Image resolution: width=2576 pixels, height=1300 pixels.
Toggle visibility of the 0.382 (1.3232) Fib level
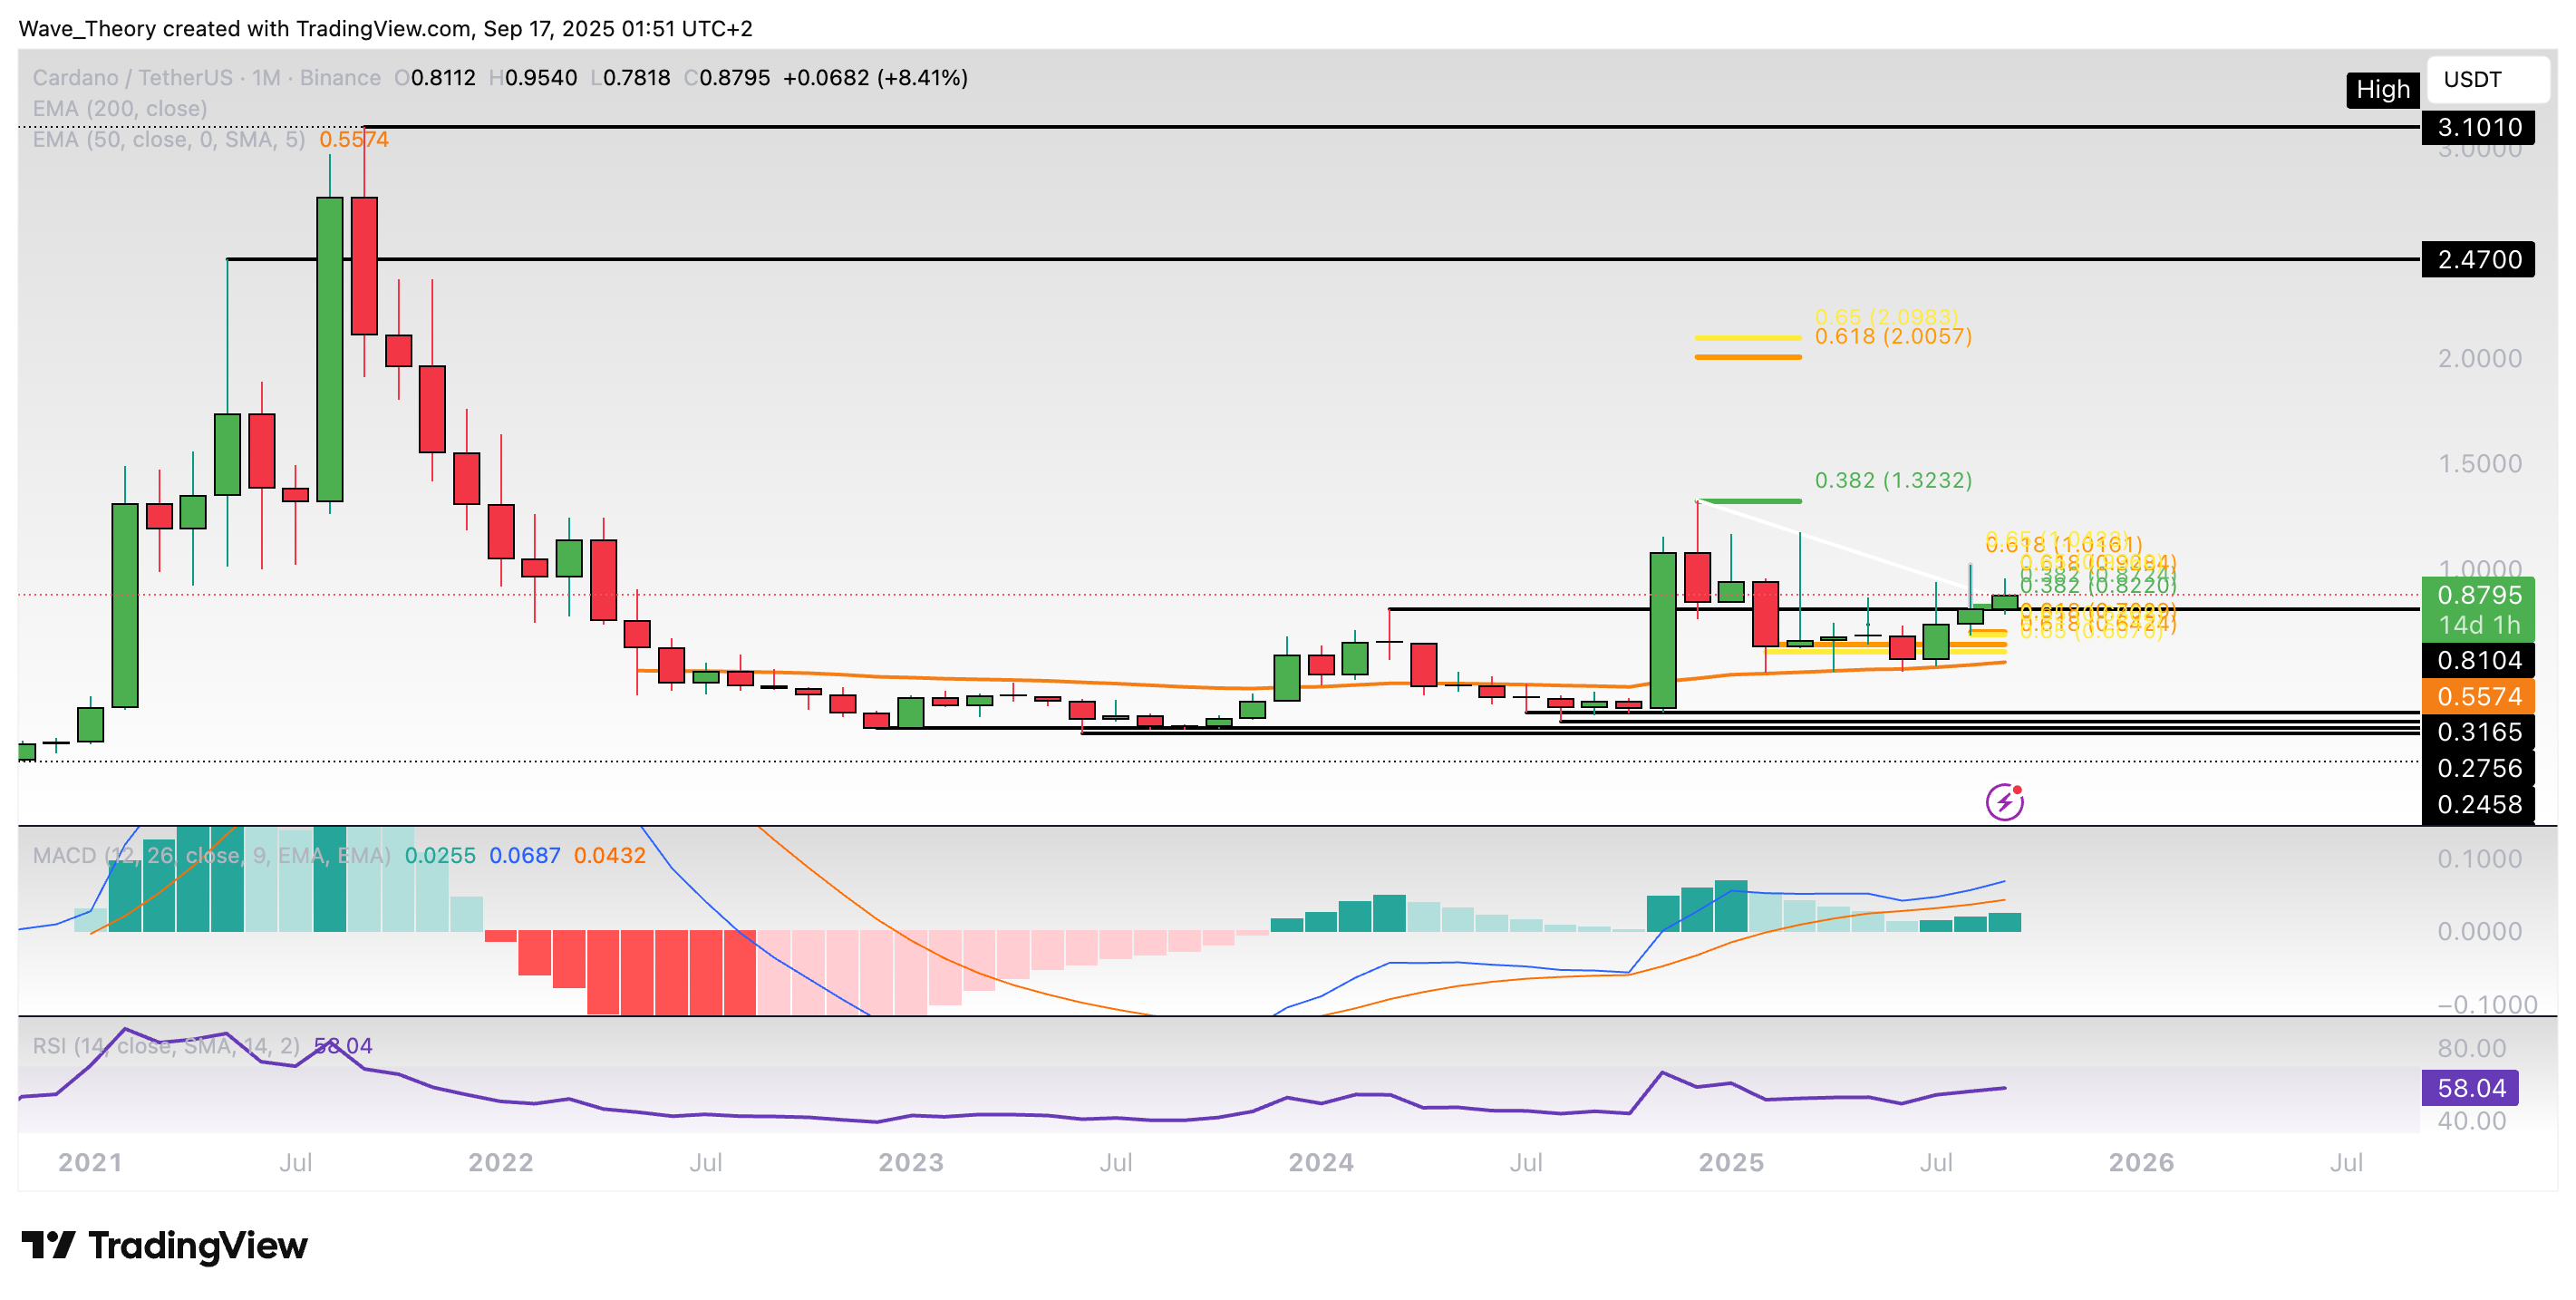[1890, 481]
